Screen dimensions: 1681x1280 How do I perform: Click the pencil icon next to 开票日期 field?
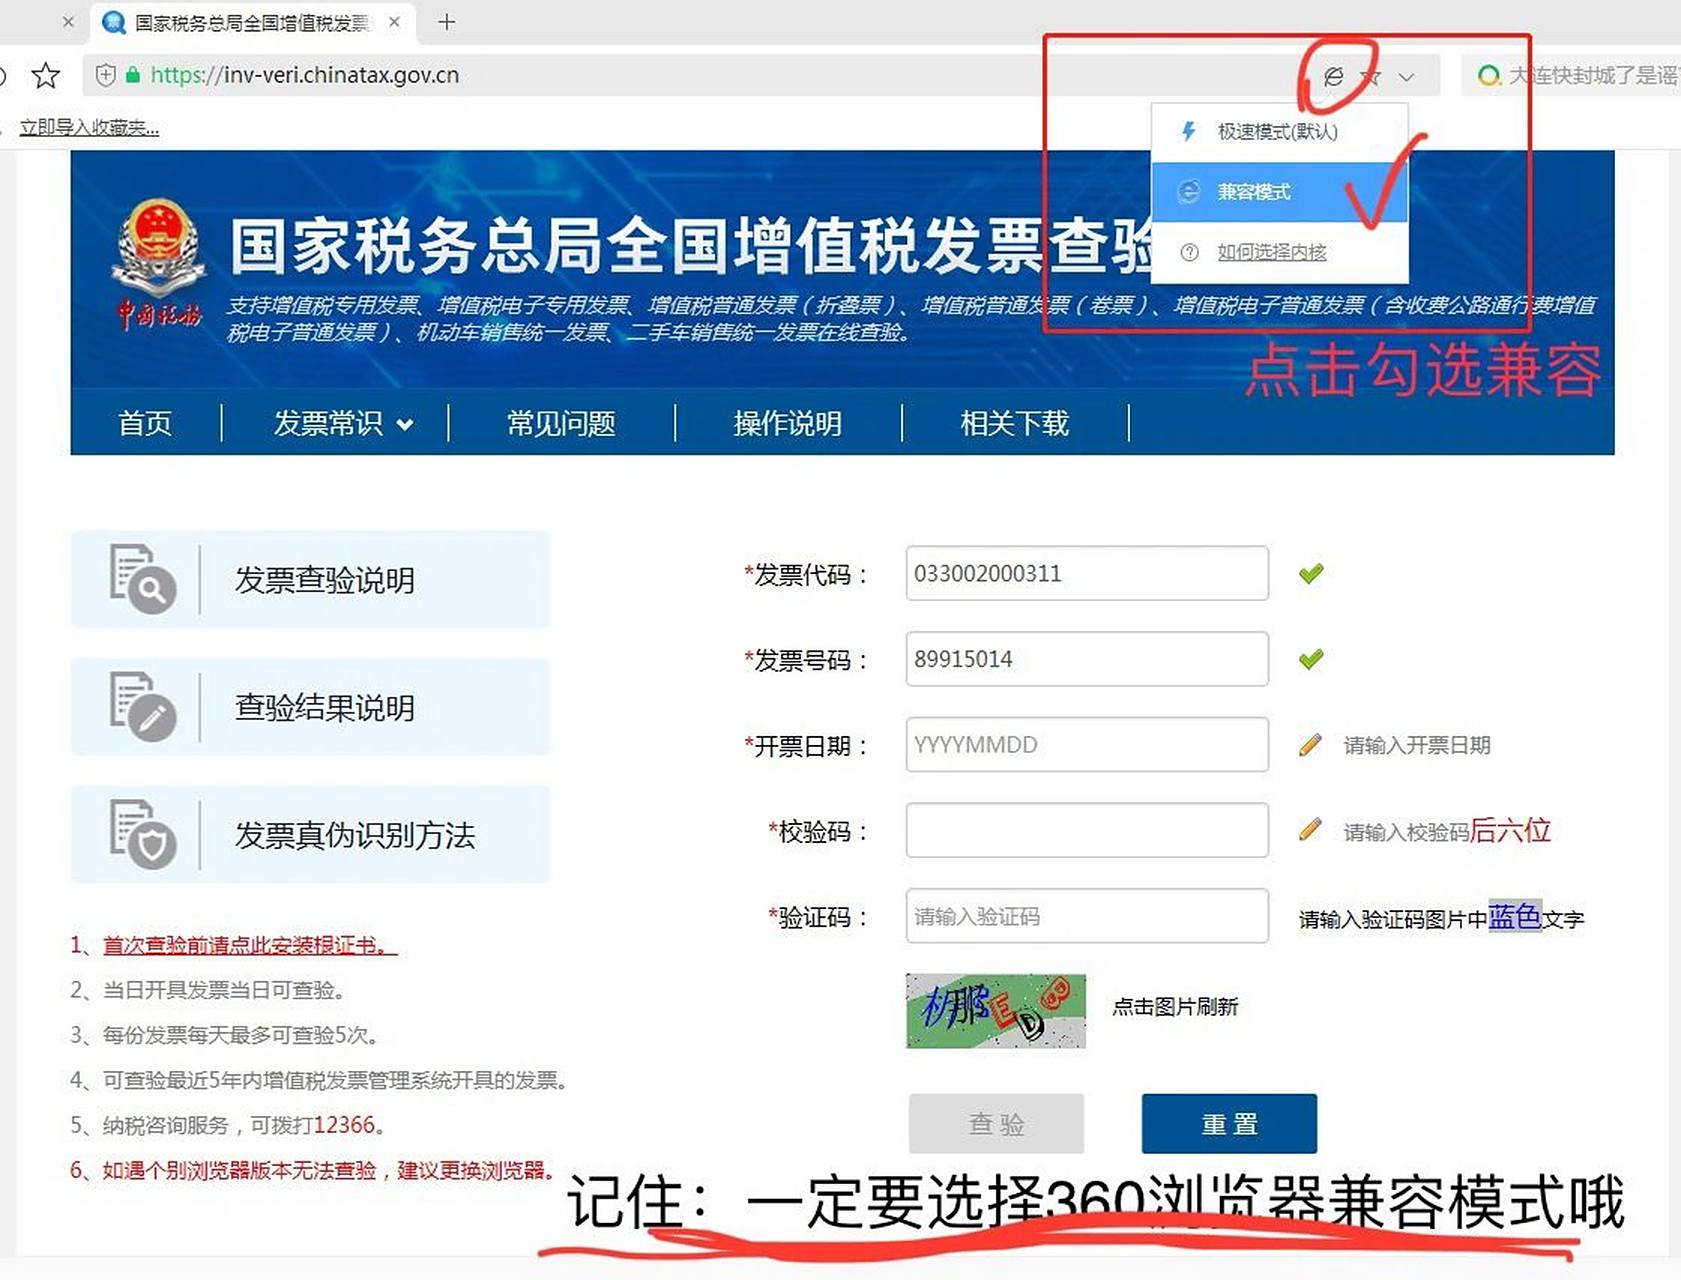click(1310, 745)
